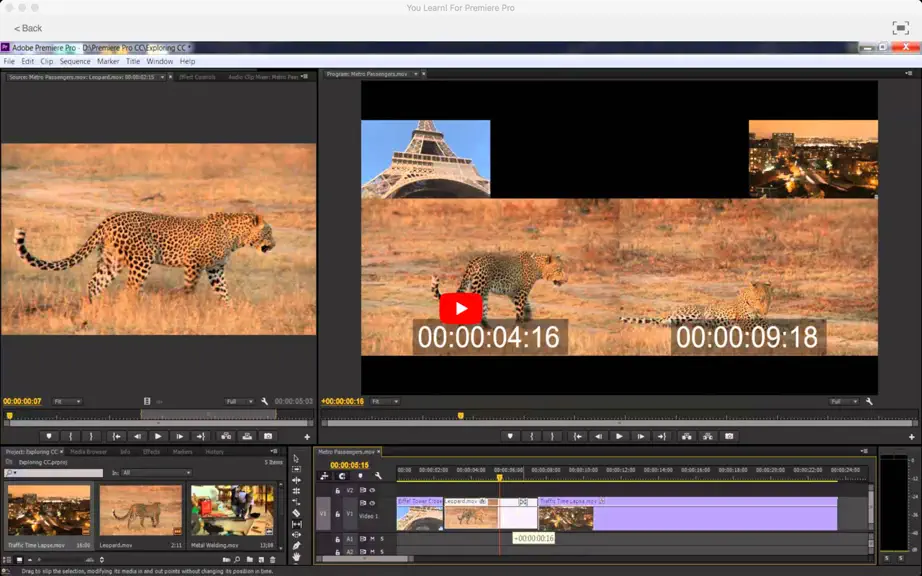Click the fullscreen icon at top right
The width and height of the screenshot is (922, 576).
(900, 28)
